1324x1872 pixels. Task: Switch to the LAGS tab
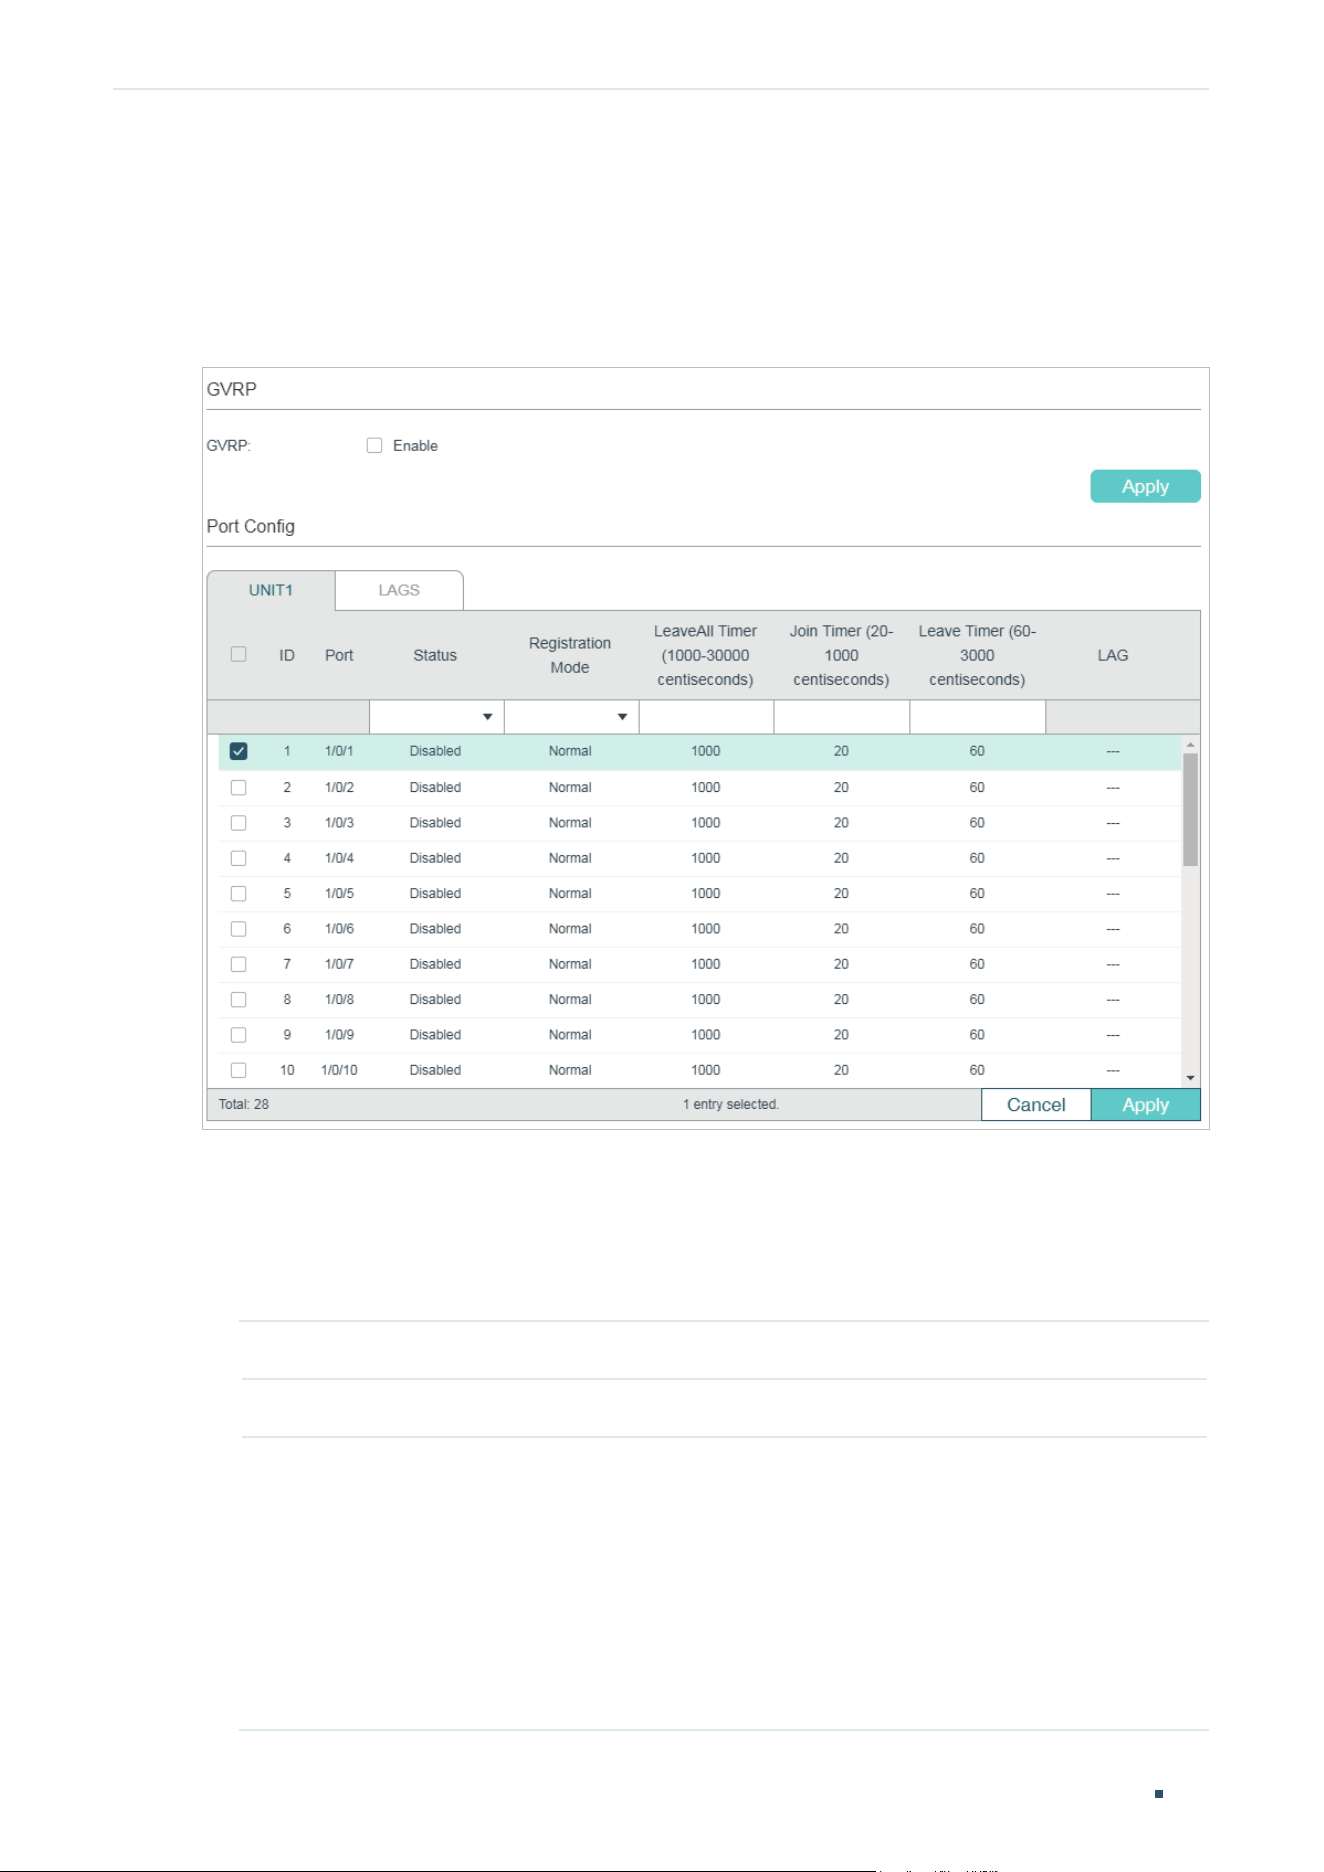pos(399,590)
